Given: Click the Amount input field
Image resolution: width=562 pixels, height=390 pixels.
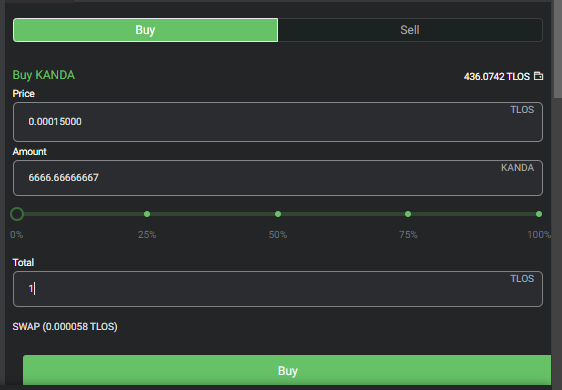Looking at the screenshot, I should tap(278, 178).
